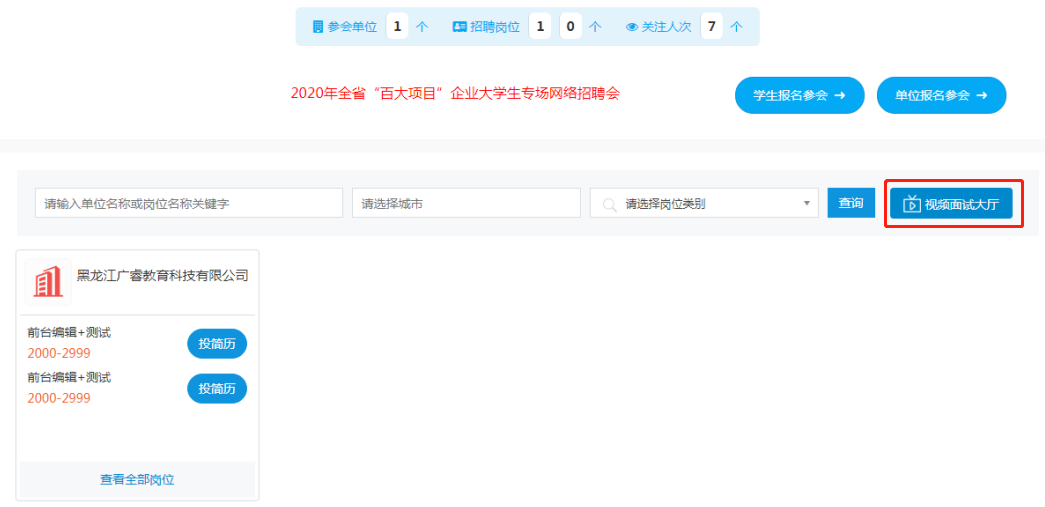
Task: Click the eye icon beside 关注人次
Action: [632, 27]
